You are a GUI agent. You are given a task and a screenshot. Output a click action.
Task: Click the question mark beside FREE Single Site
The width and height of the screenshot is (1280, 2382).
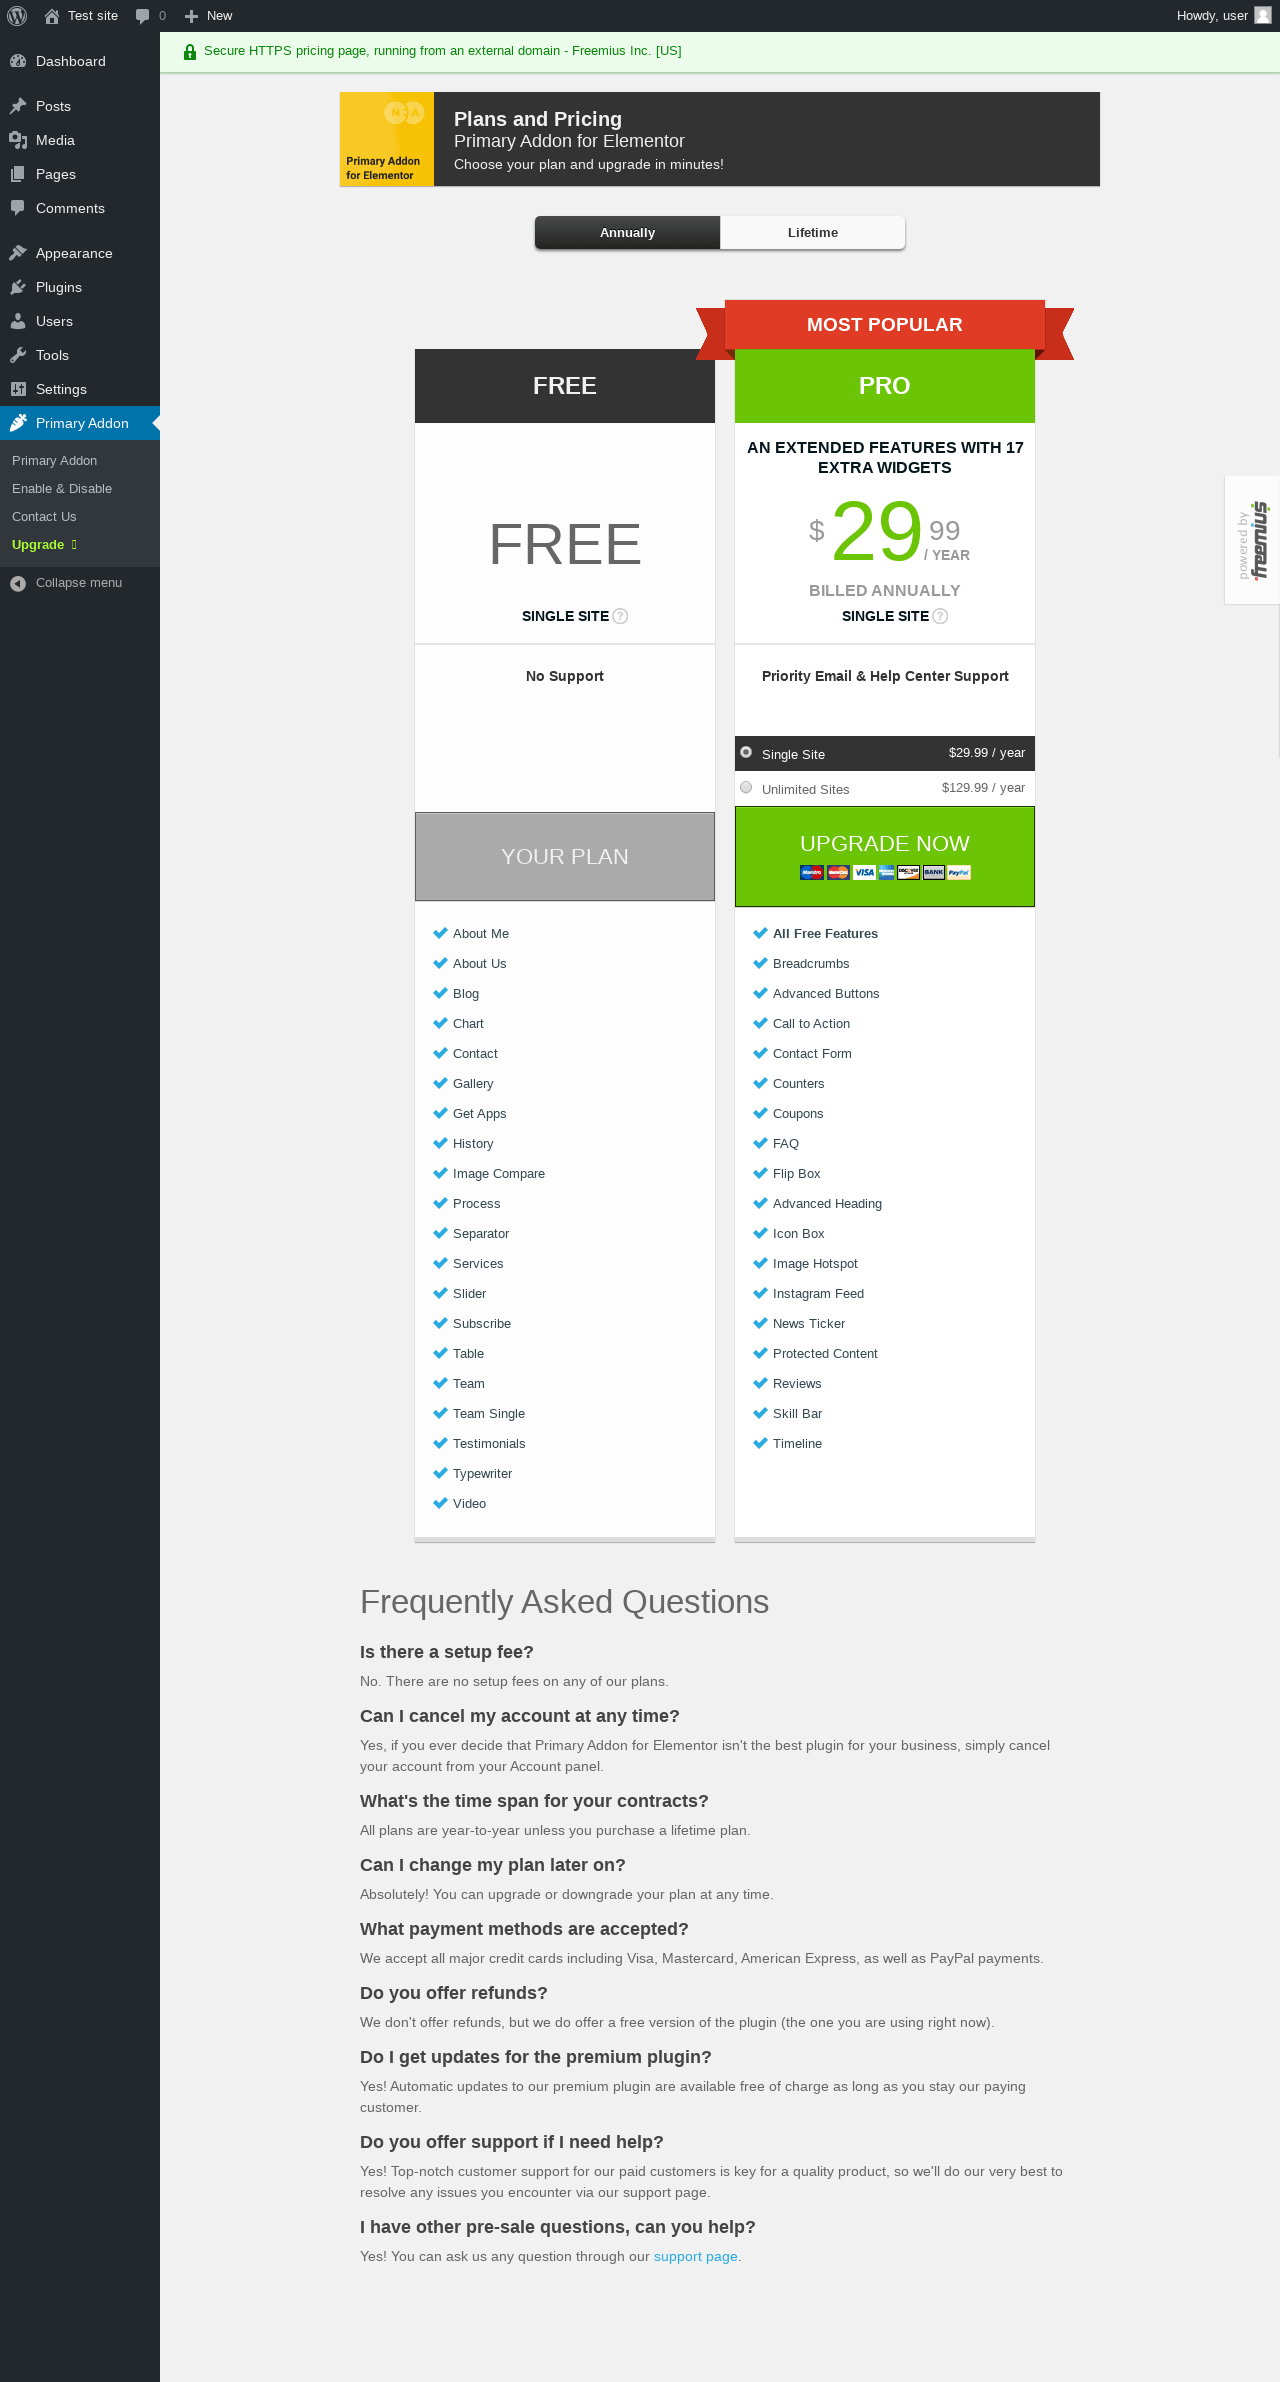pos(620,616)
